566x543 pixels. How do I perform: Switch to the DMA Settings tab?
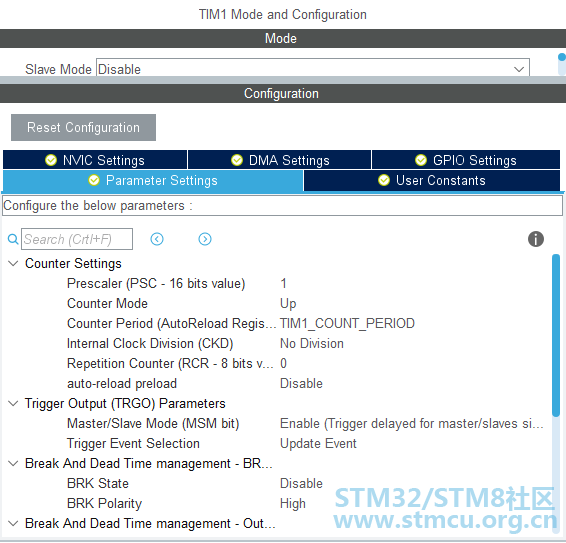[x=280, y=160]
